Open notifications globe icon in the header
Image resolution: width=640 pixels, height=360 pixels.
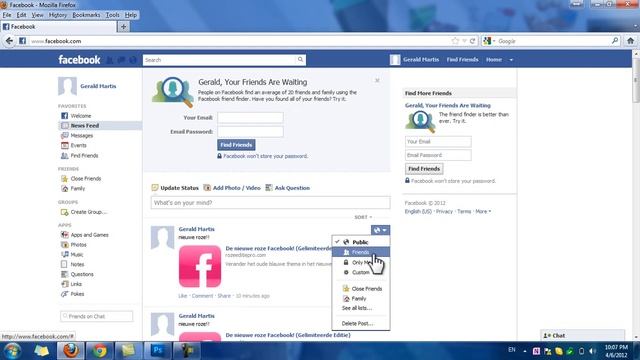tap(133, 60)
